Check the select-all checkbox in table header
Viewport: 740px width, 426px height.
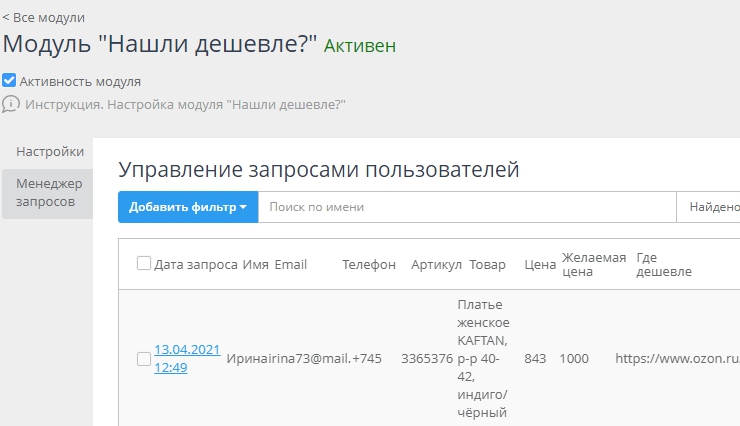144,264
